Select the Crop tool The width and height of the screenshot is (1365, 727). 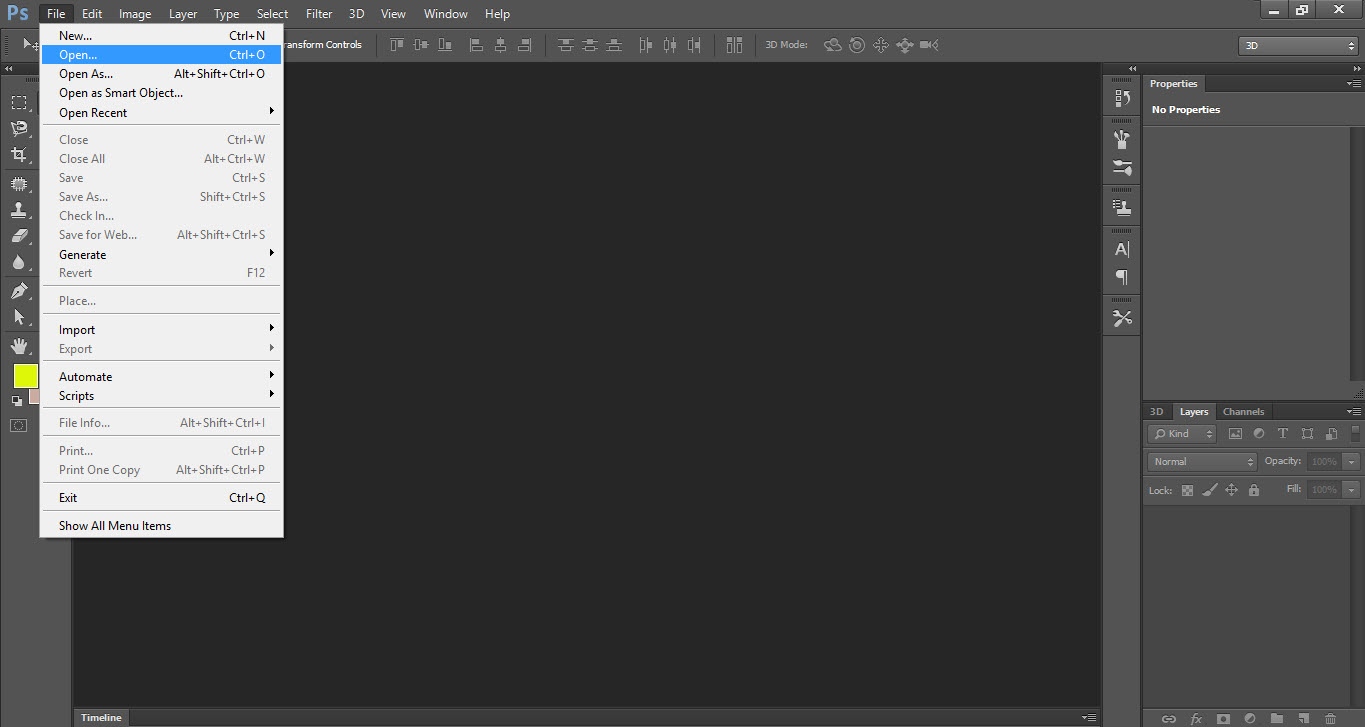coord(19,155)
